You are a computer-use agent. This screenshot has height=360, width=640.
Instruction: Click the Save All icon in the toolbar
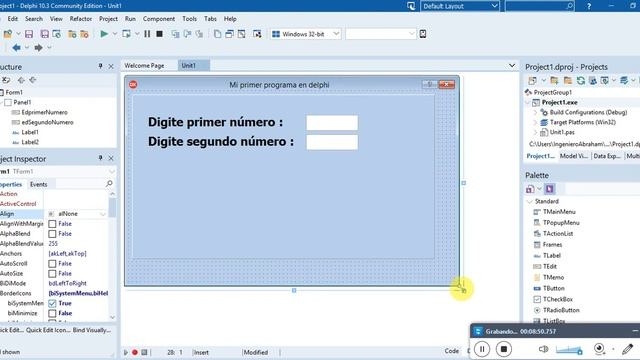(44, 34)
